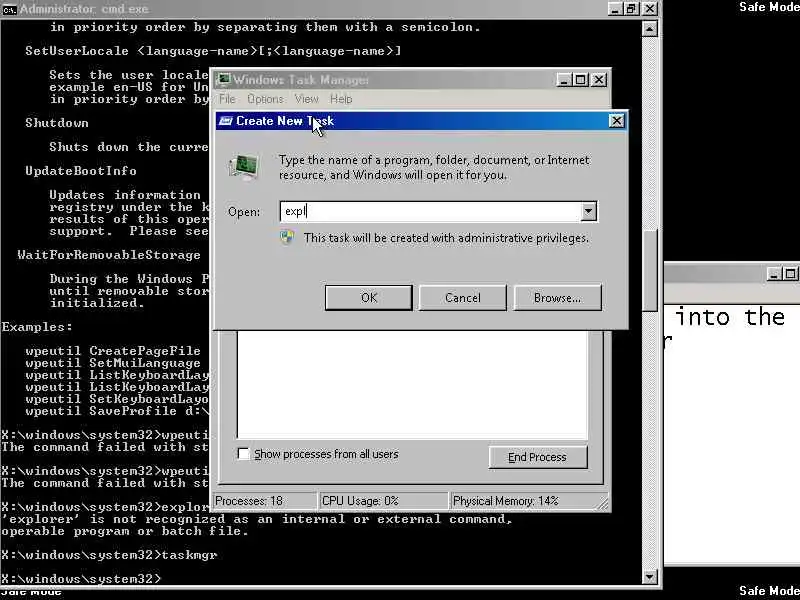
Task: Click End Process in Task Manager
Action: coord(538,457)
